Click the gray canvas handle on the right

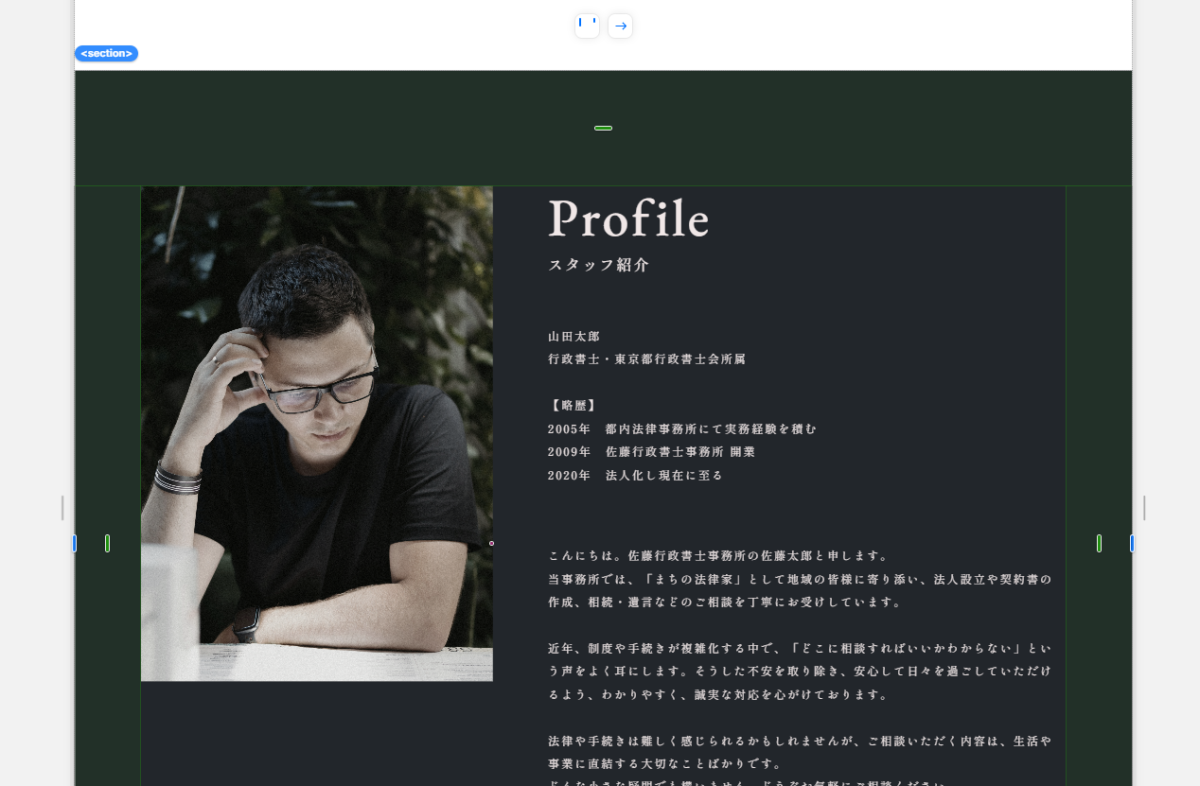(x=1144, y=508)
